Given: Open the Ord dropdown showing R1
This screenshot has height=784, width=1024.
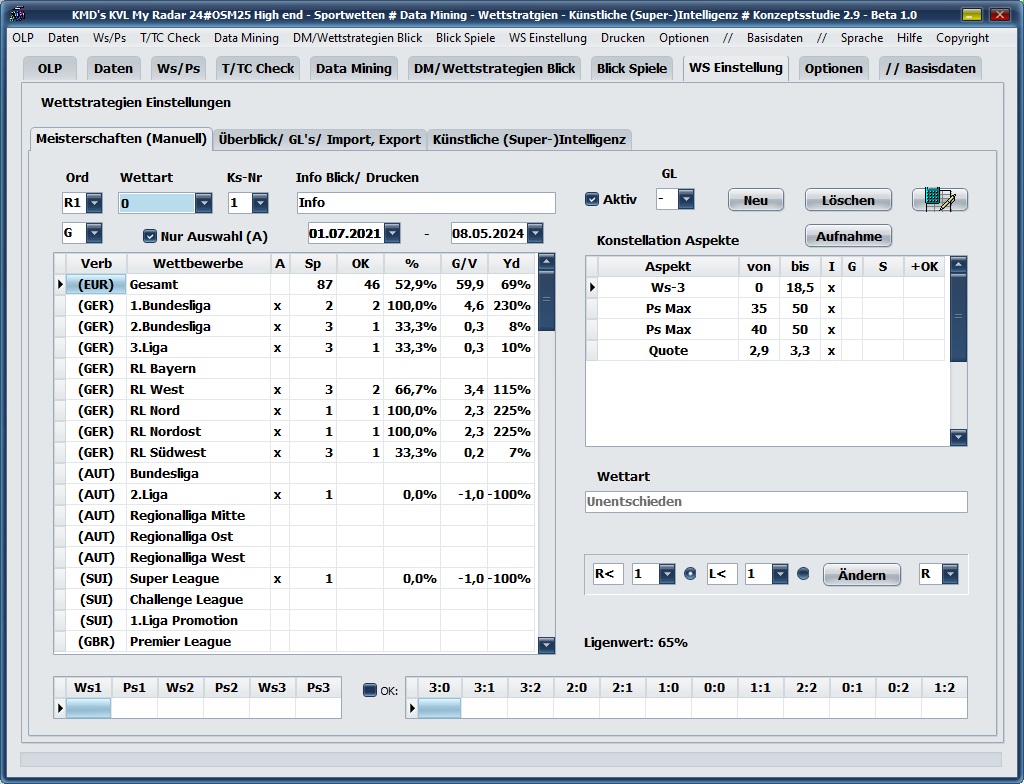Looking at the screenshot, I should (94, 203).
